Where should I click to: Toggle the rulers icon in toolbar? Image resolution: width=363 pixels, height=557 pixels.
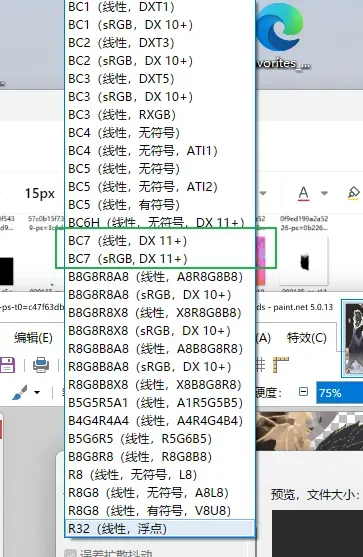280,365
